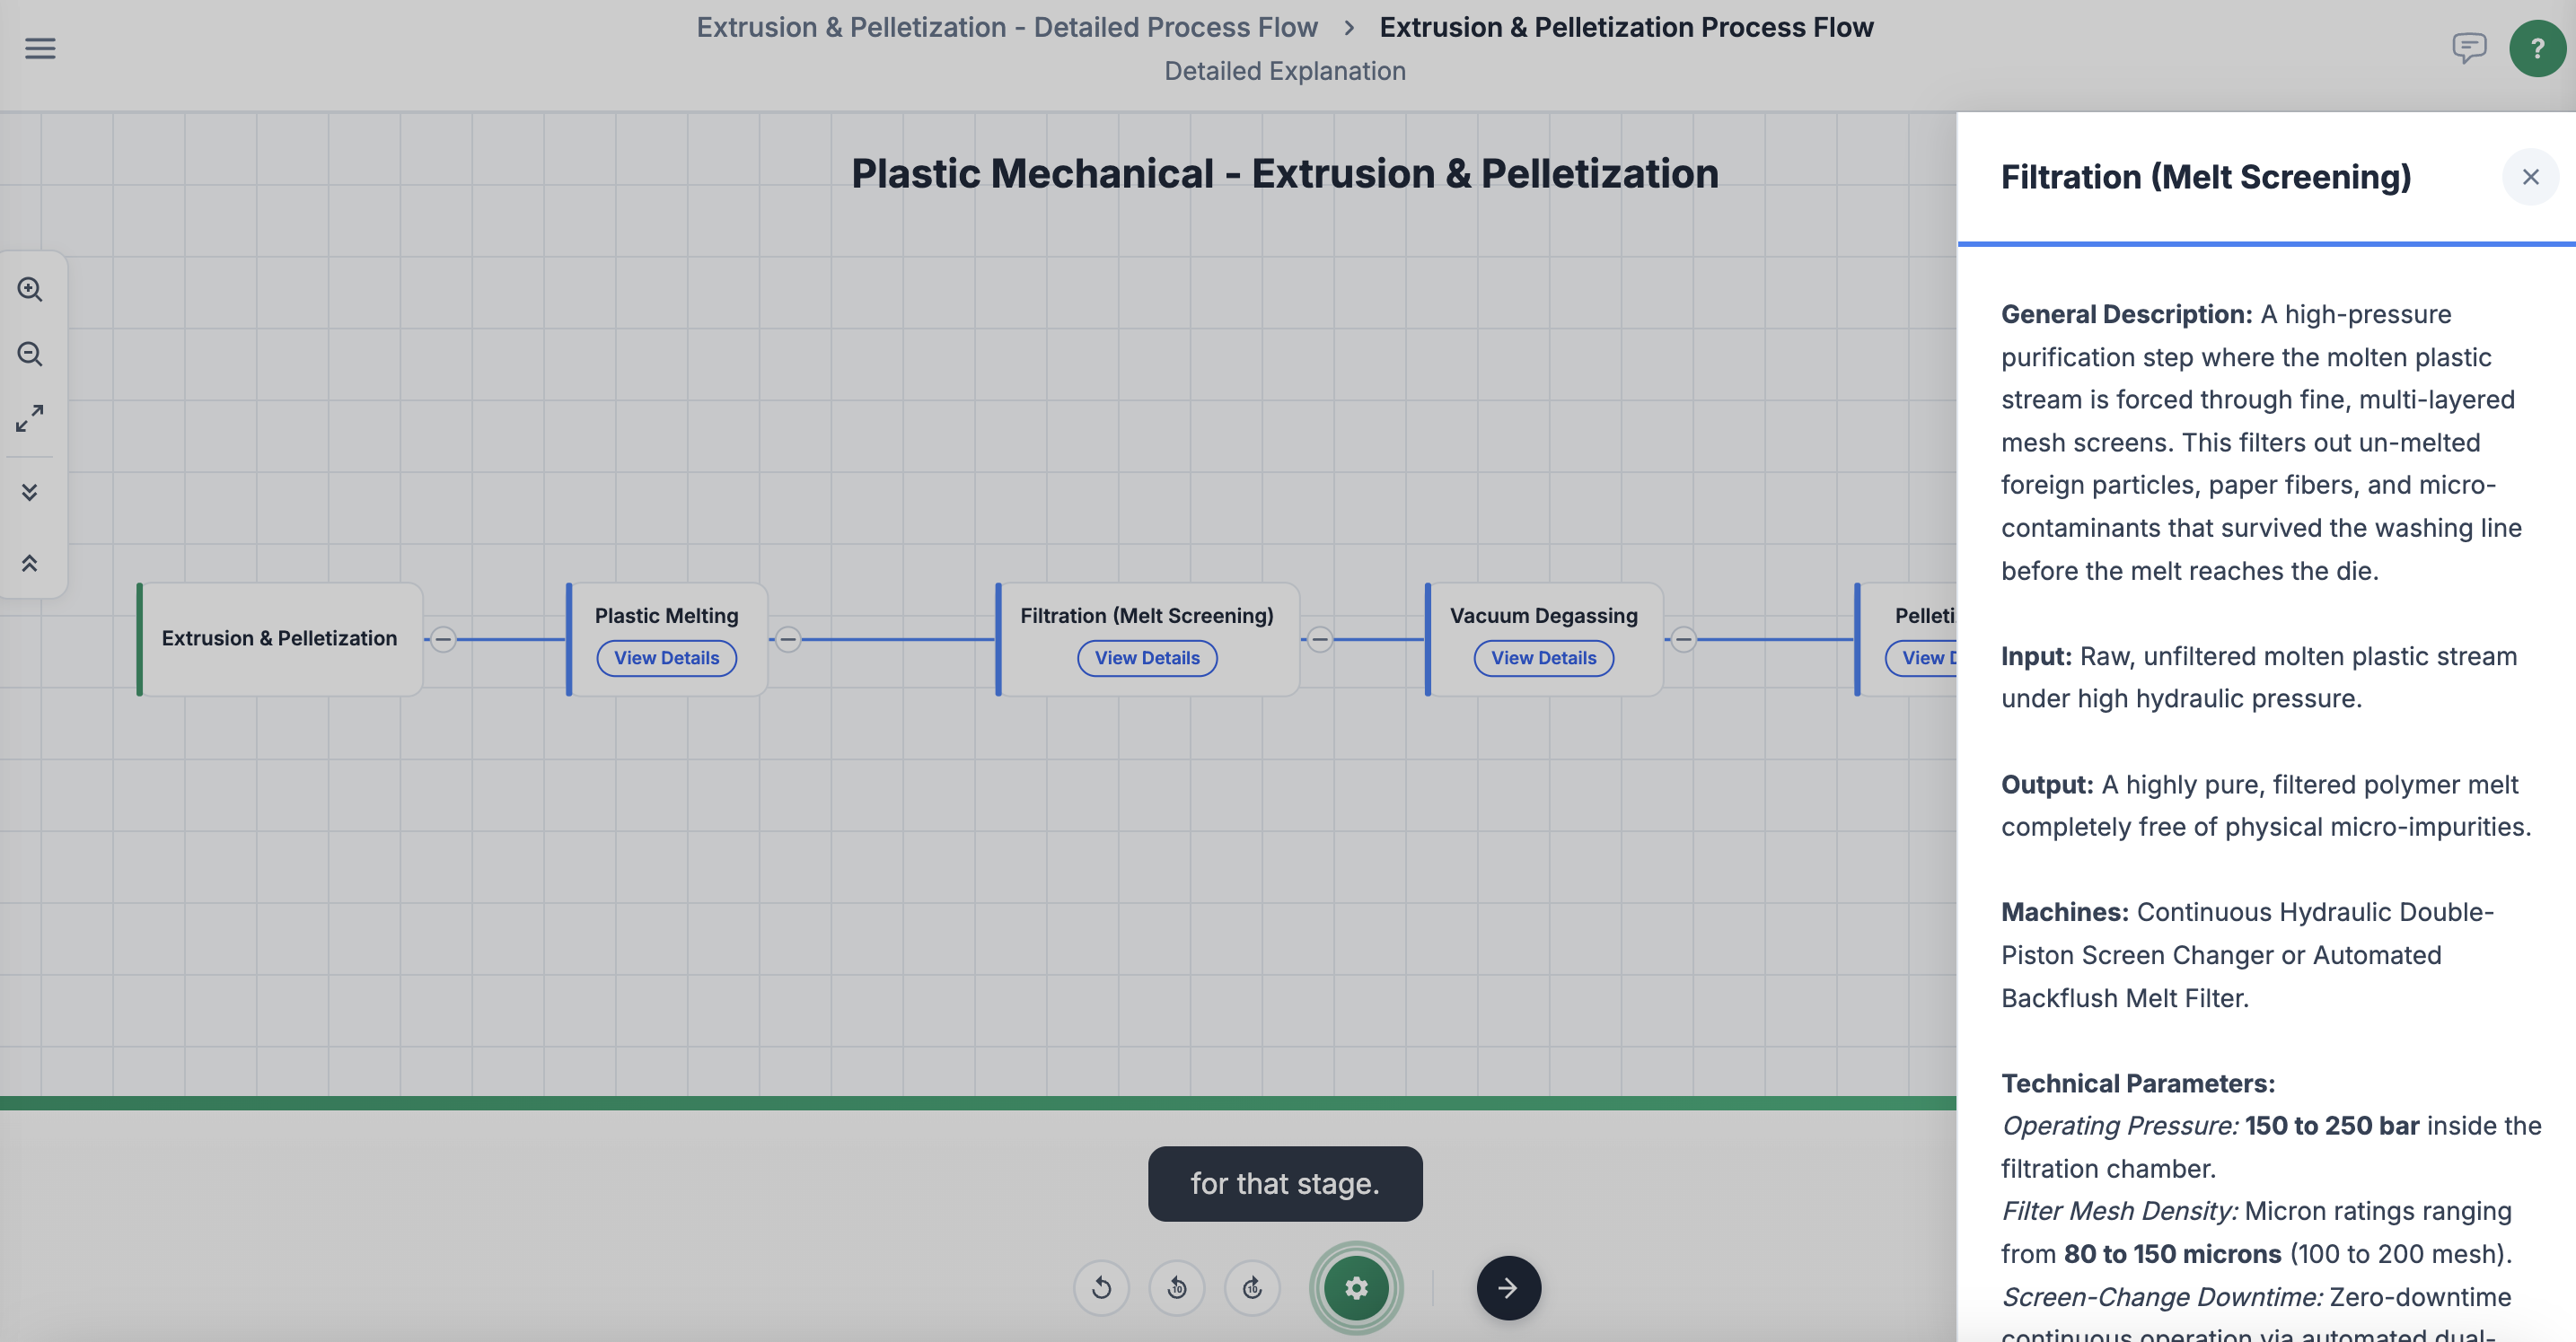This screenshot has width=2576, height=1342.
Task: Open the chat feedback icon
Action: 2469,47
